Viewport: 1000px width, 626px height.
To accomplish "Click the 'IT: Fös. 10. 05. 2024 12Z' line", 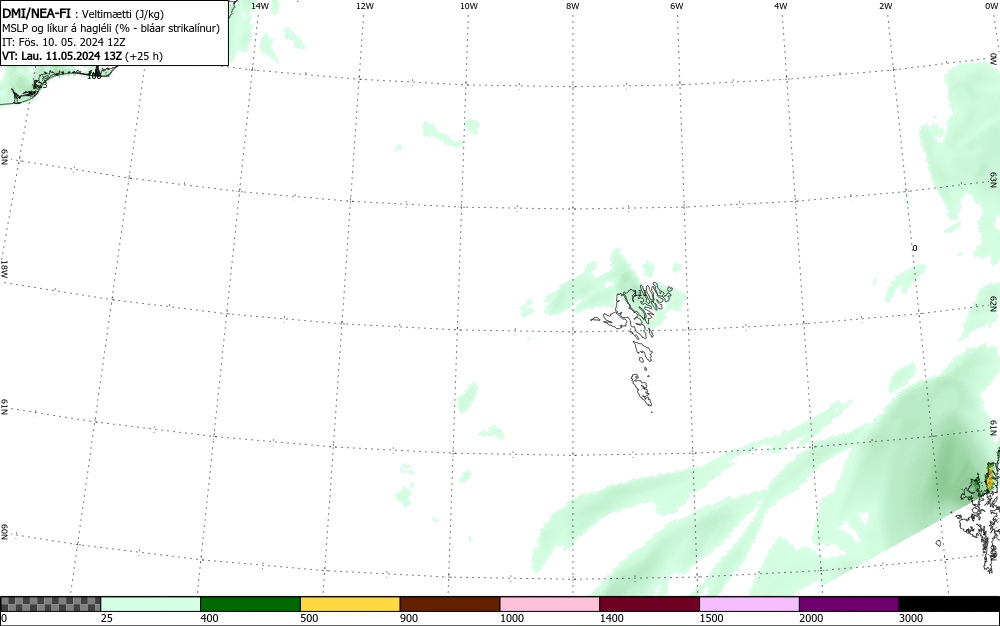I will 64,42.
